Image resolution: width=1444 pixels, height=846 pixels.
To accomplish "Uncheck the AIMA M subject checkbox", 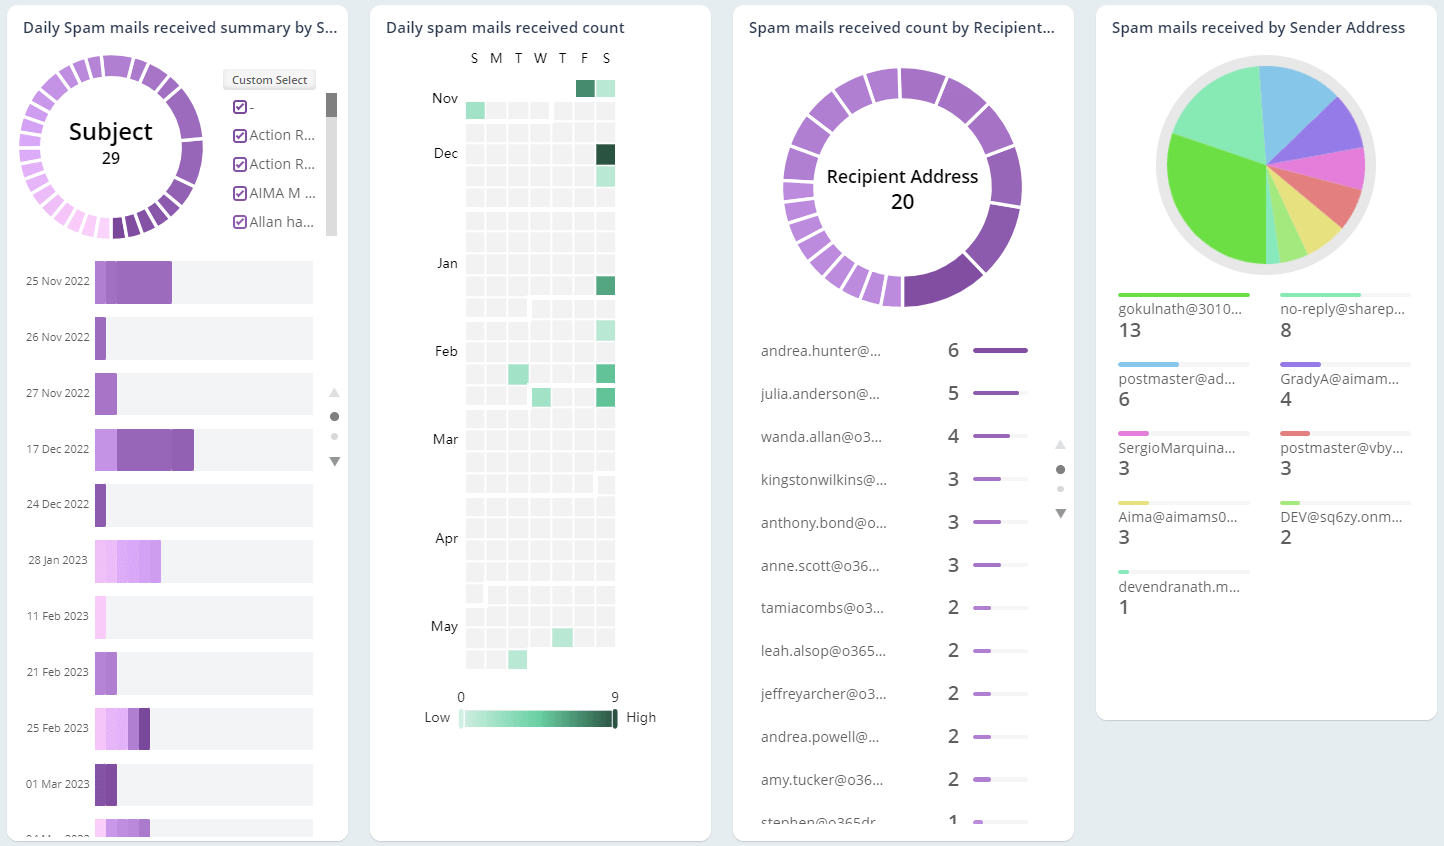I will (240, 193).
